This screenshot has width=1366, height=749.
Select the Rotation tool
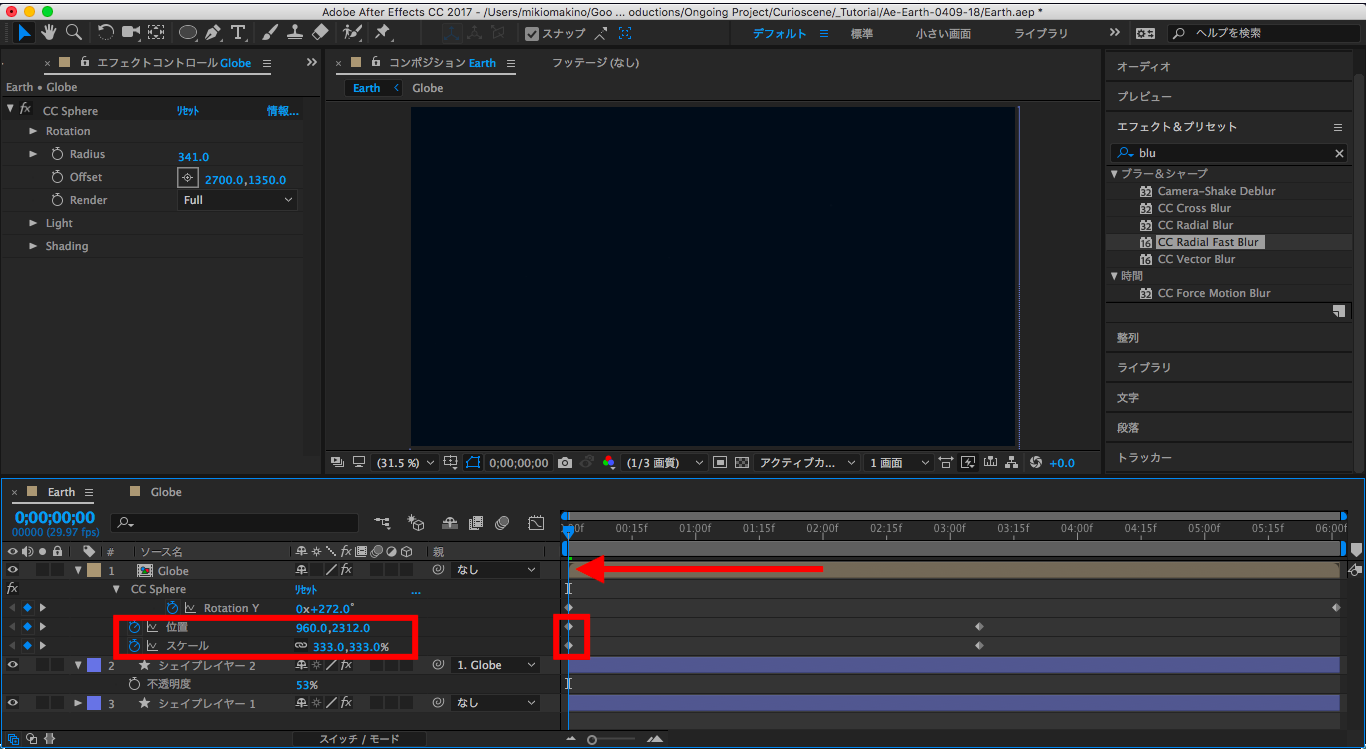[106, 32]
